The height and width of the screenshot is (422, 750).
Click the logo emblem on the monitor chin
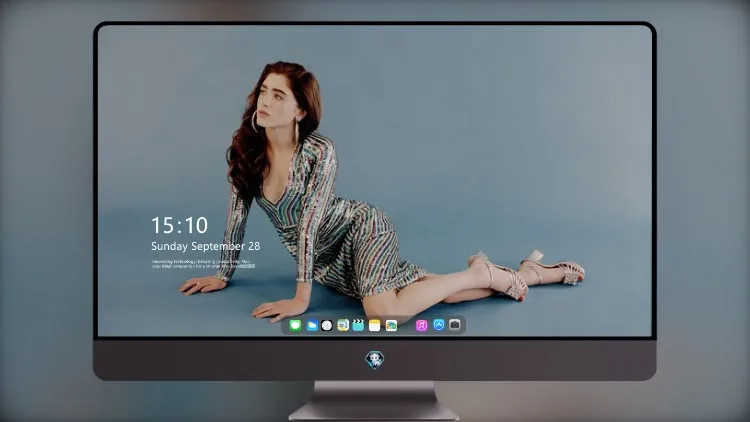[375, 360]
